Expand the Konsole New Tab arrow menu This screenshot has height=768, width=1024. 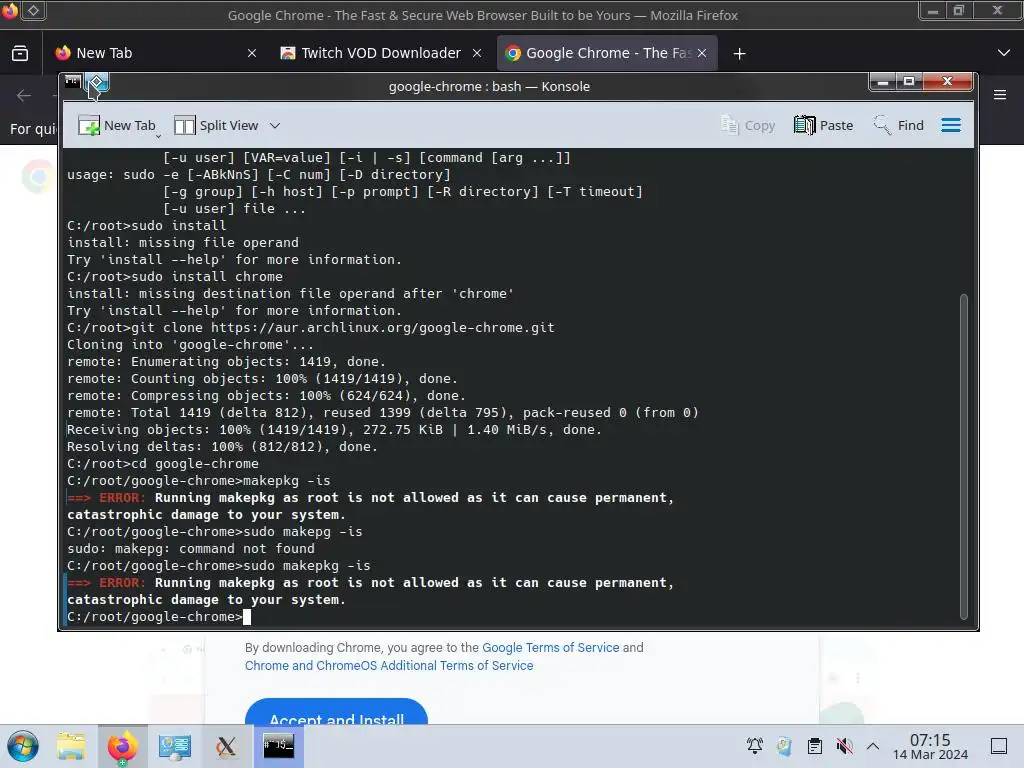tap(159, 136)
